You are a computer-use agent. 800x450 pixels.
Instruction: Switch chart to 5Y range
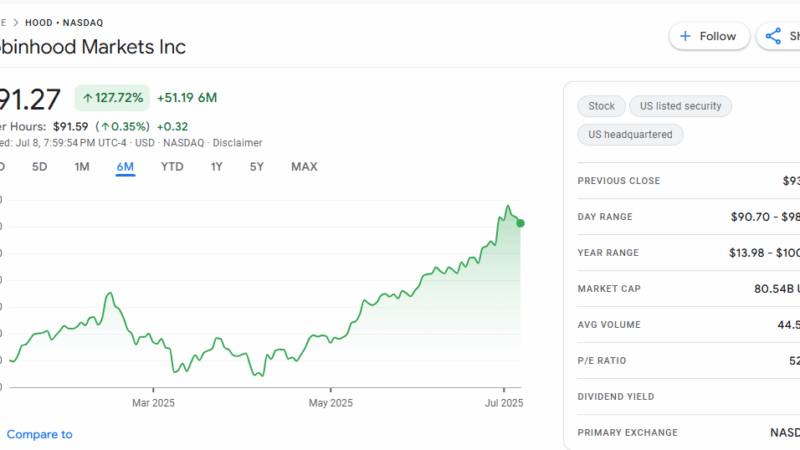click(257, 167)
